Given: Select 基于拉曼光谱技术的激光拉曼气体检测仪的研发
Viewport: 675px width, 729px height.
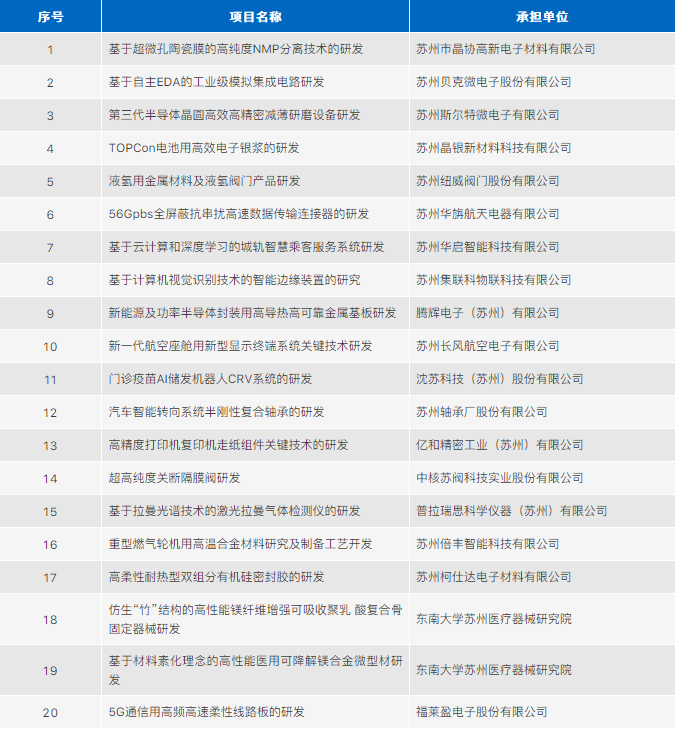Looking at the screenshot, I should 234,511.
